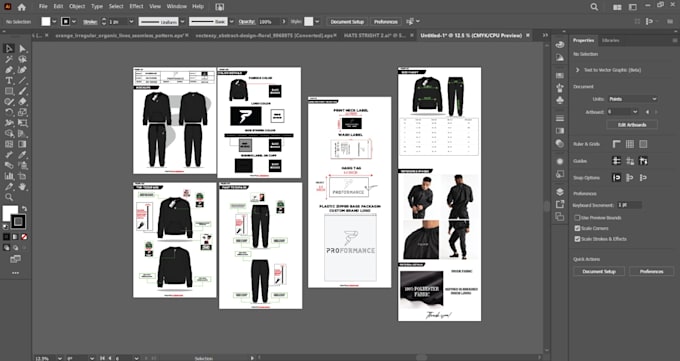Click the control bar fill color swatch
This screenshot has height=361, width=680.
(x=46, y=22)
